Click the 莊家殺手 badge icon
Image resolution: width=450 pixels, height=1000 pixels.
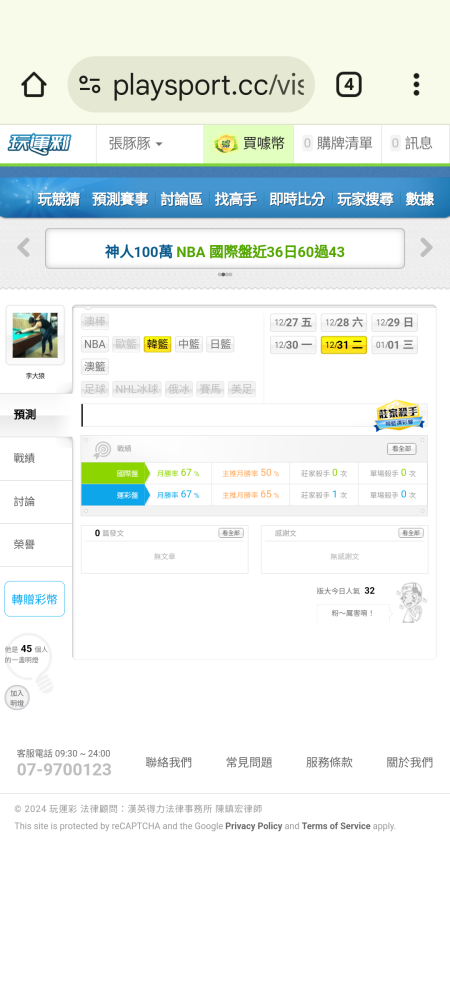(x=400, y=416)
